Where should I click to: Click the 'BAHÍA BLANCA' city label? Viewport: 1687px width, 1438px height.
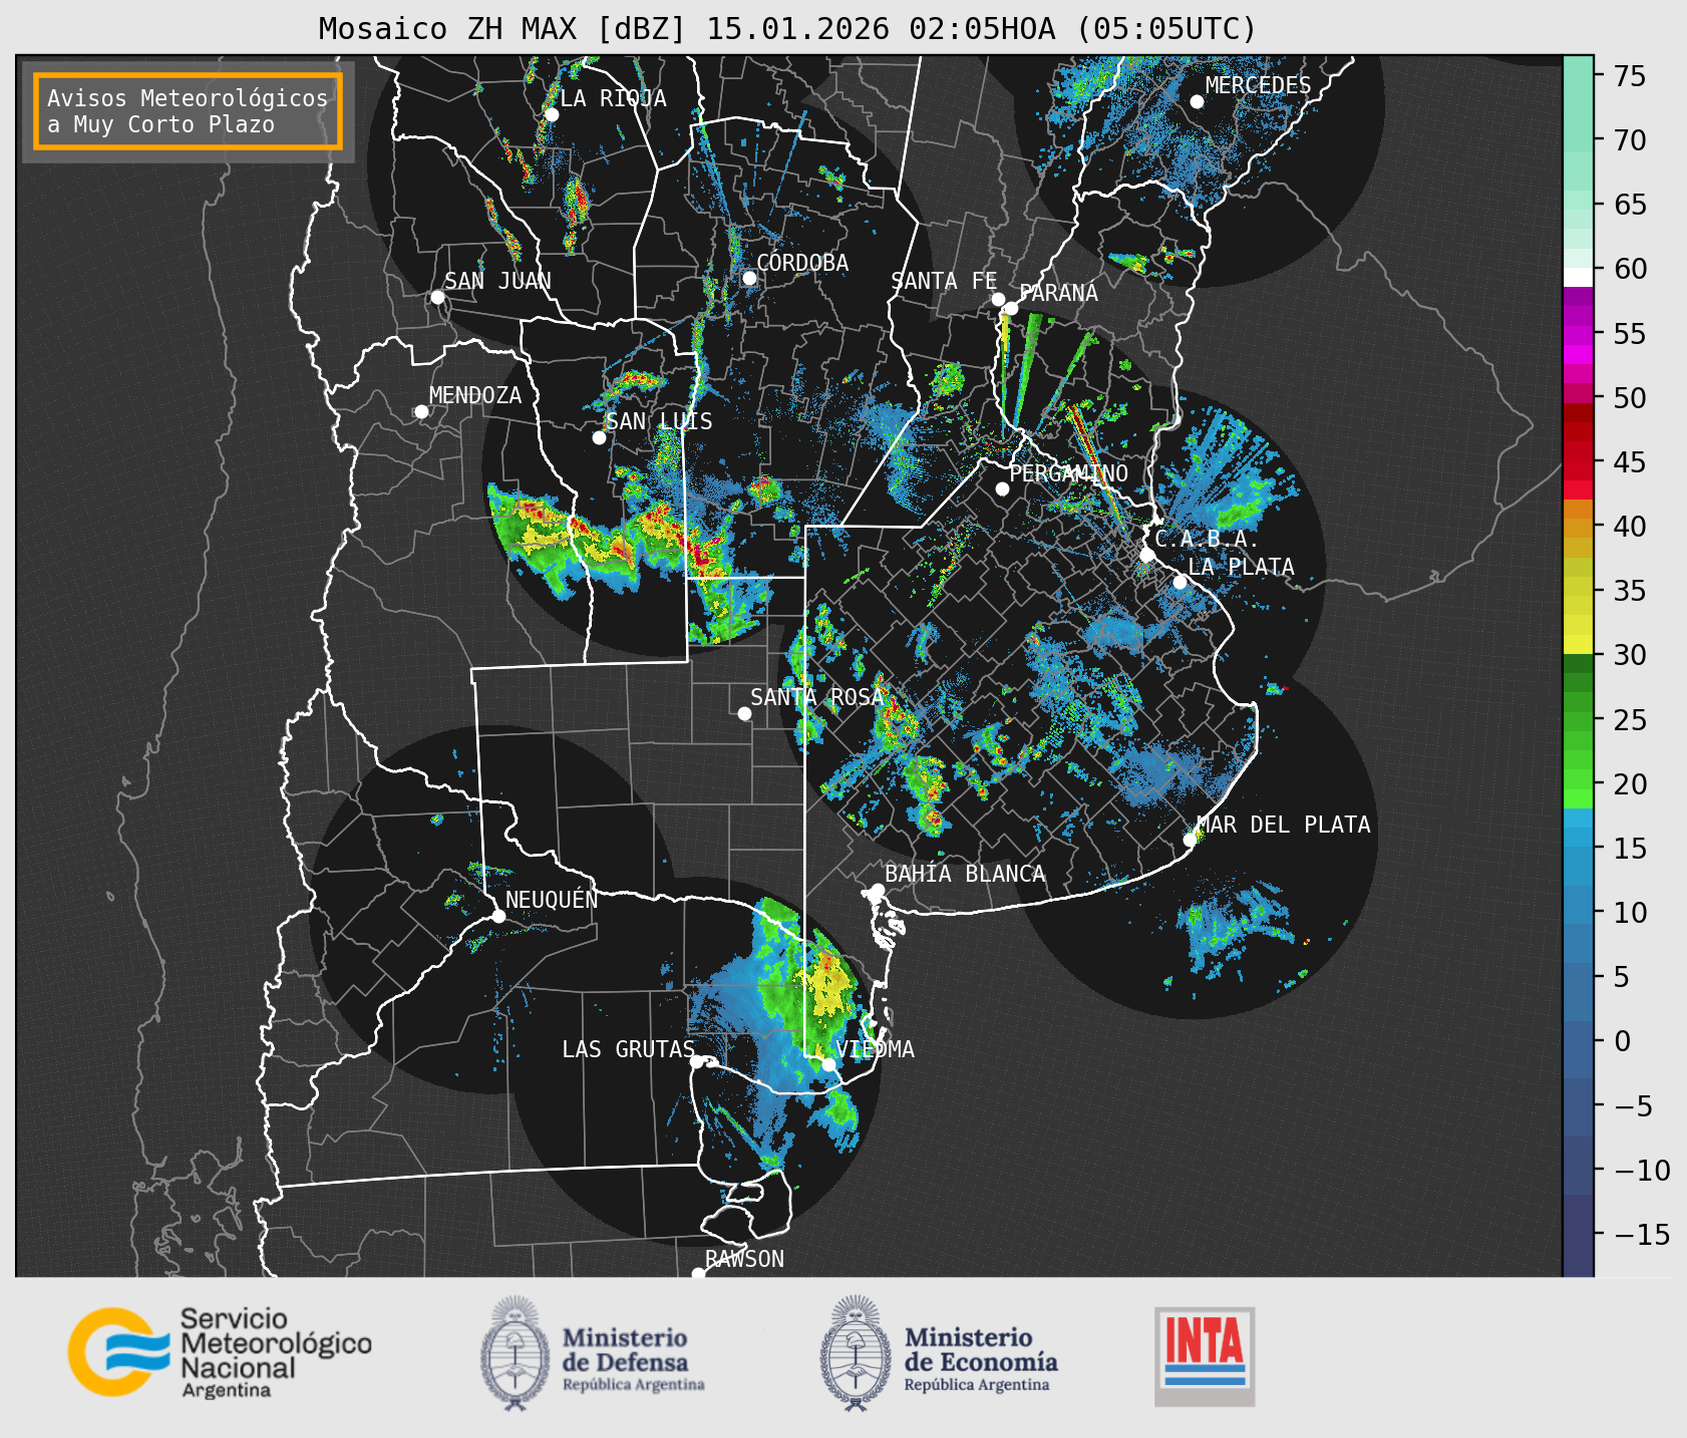click(x=965, y=874)
